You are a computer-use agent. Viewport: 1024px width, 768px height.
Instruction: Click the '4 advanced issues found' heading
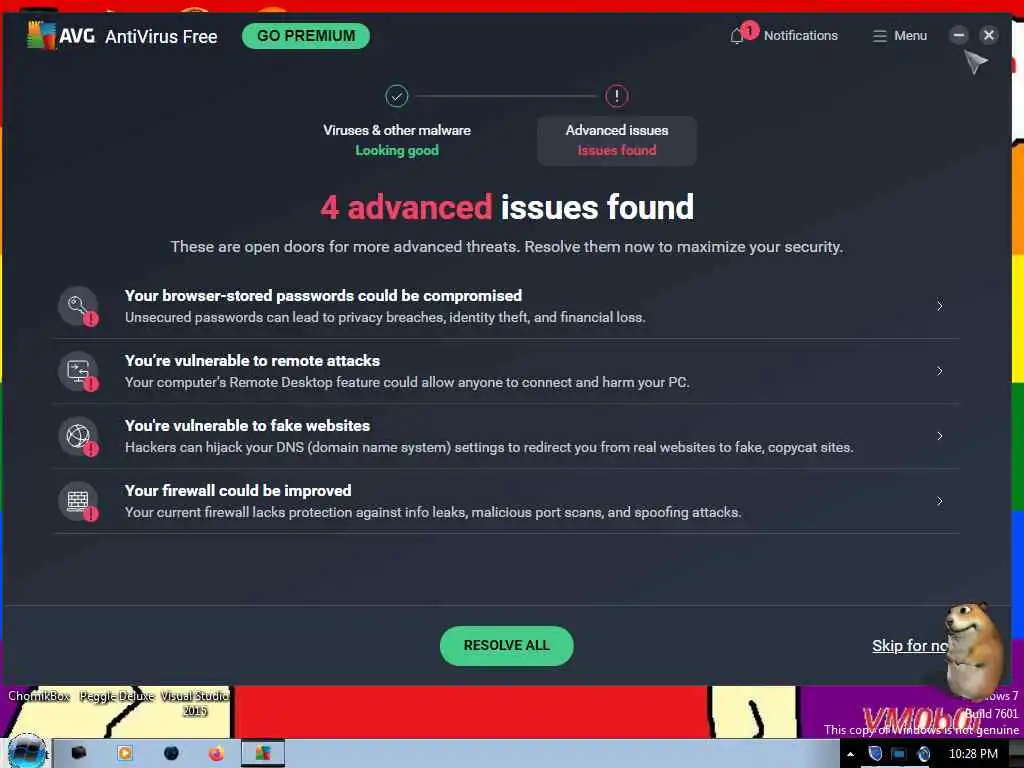[507, 207]
